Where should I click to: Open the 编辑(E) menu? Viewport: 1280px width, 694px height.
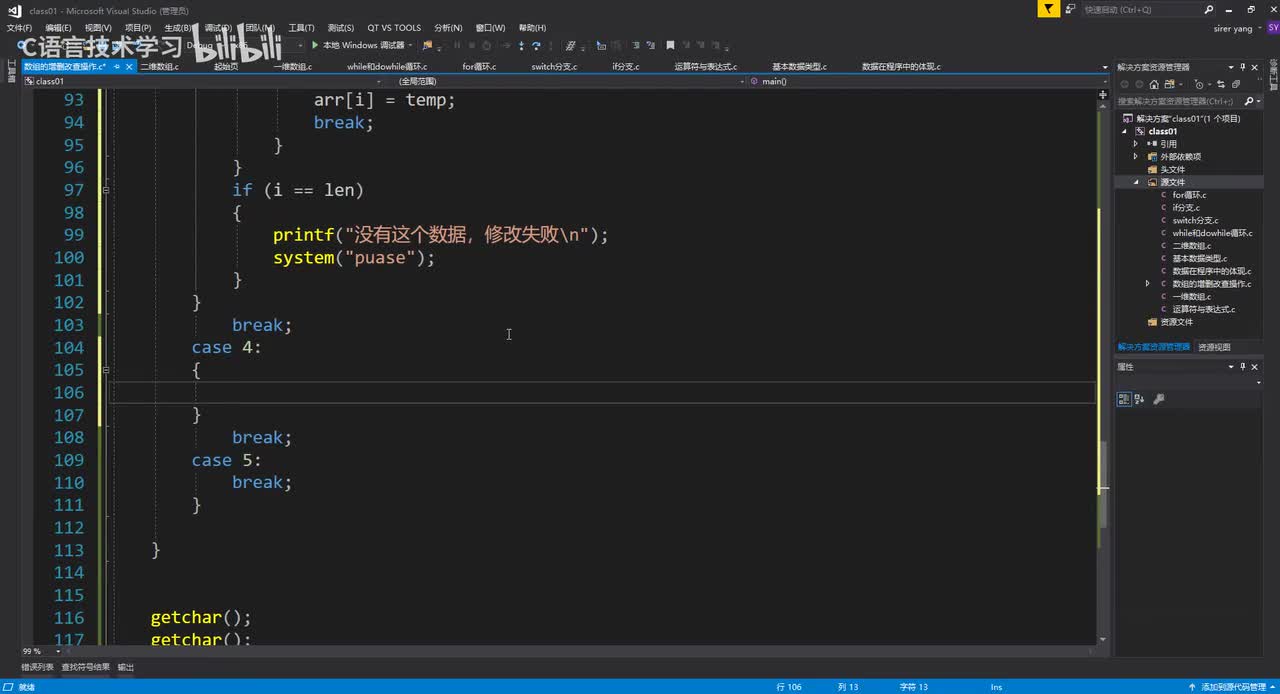58,28
